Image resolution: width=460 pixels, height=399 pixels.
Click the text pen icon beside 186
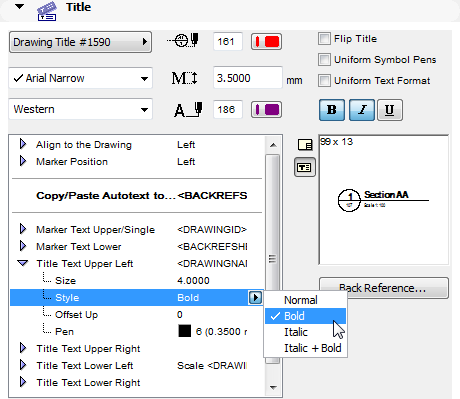(188, 110)
